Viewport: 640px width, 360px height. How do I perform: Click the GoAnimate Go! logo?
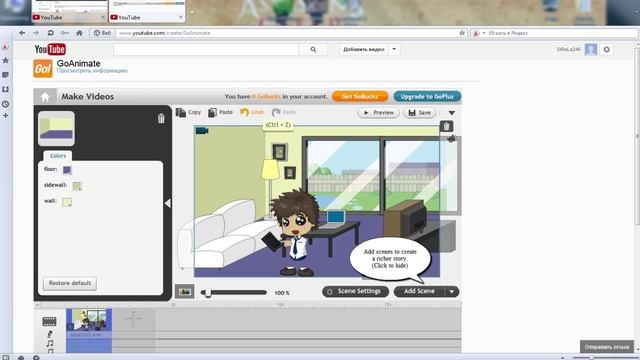coord(43,69)
